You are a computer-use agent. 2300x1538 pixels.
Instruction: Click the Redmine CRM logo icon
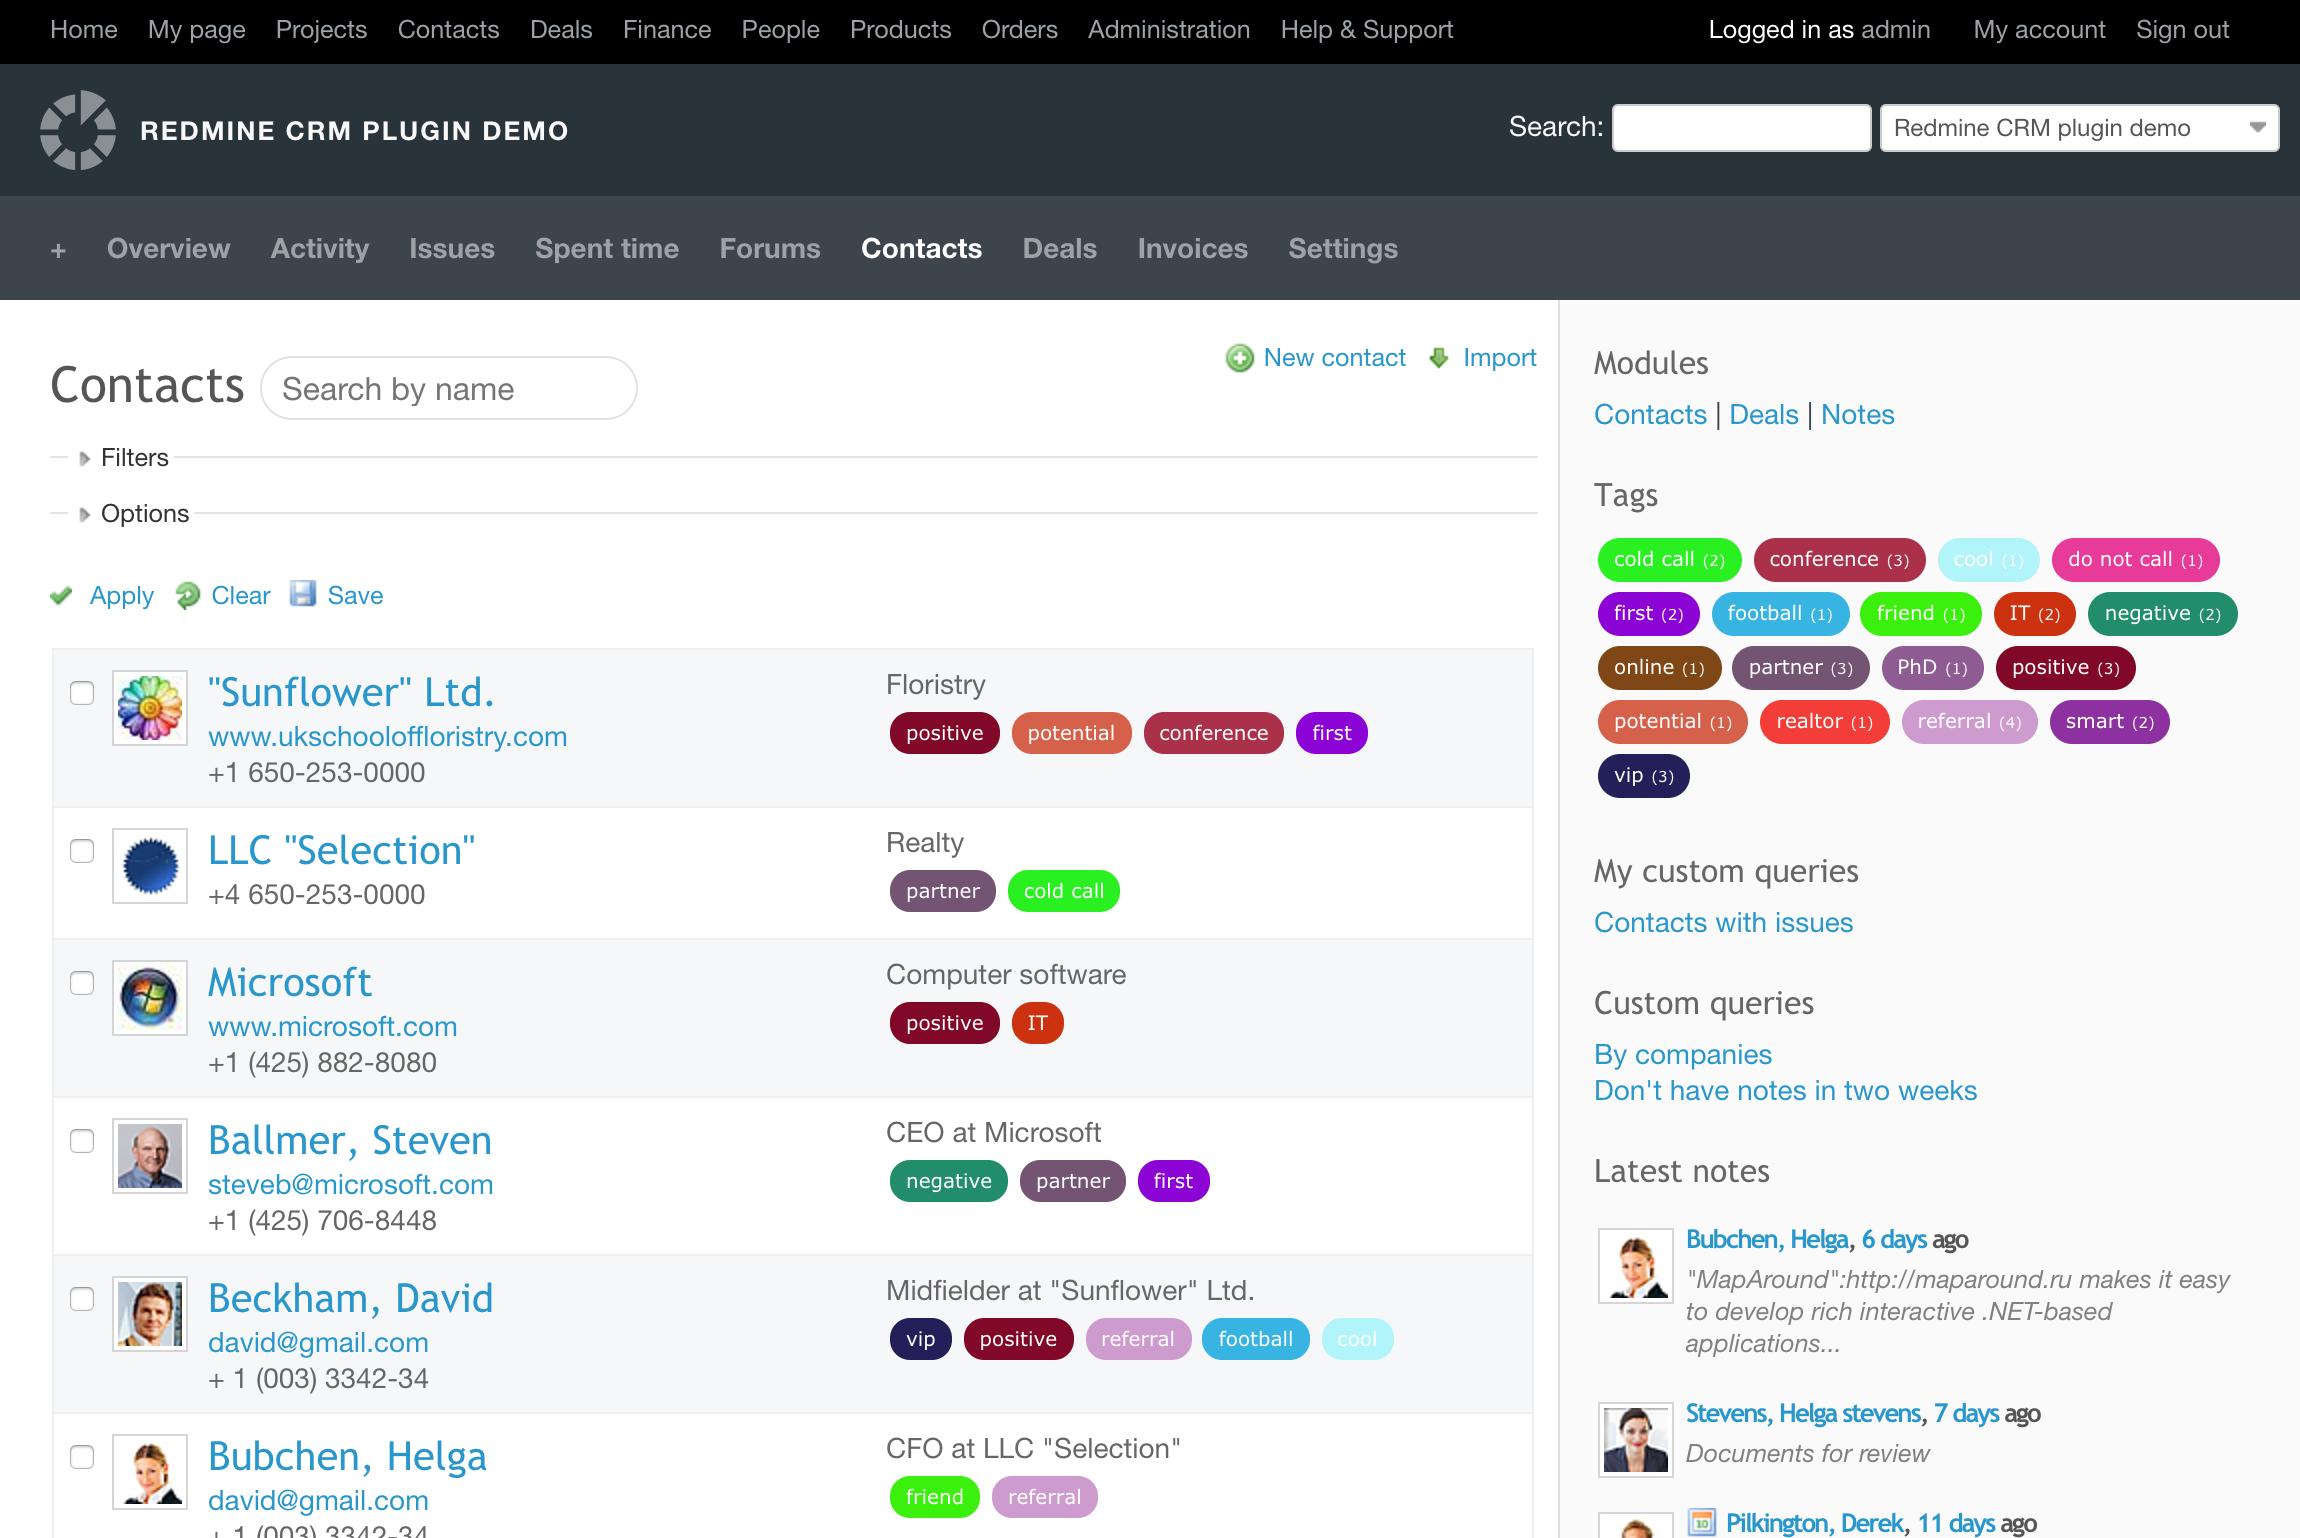[78, 130]
